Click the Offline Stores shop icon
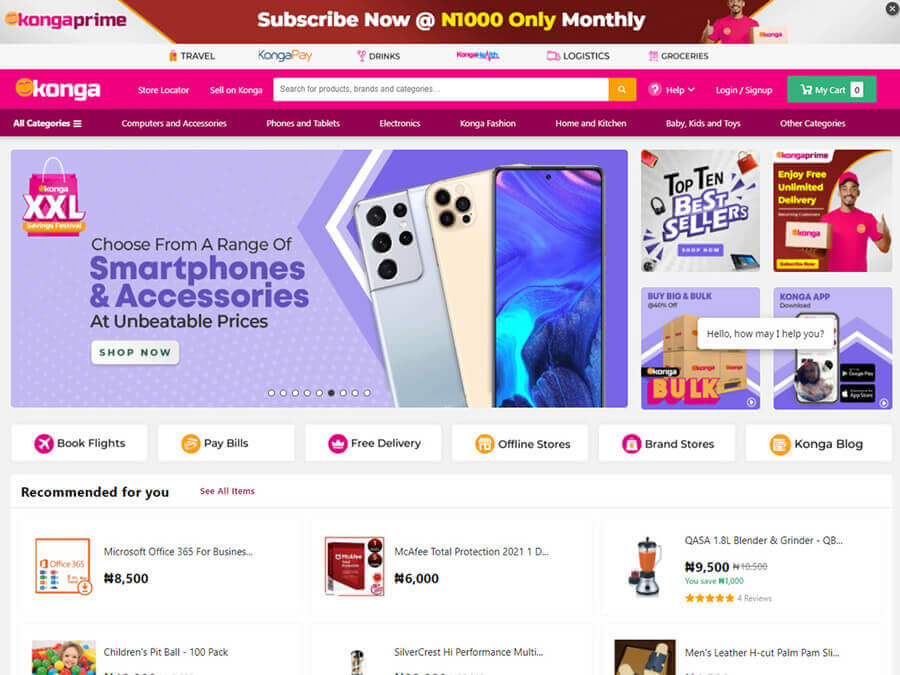The image size is (900, 675). coord(484,444)
